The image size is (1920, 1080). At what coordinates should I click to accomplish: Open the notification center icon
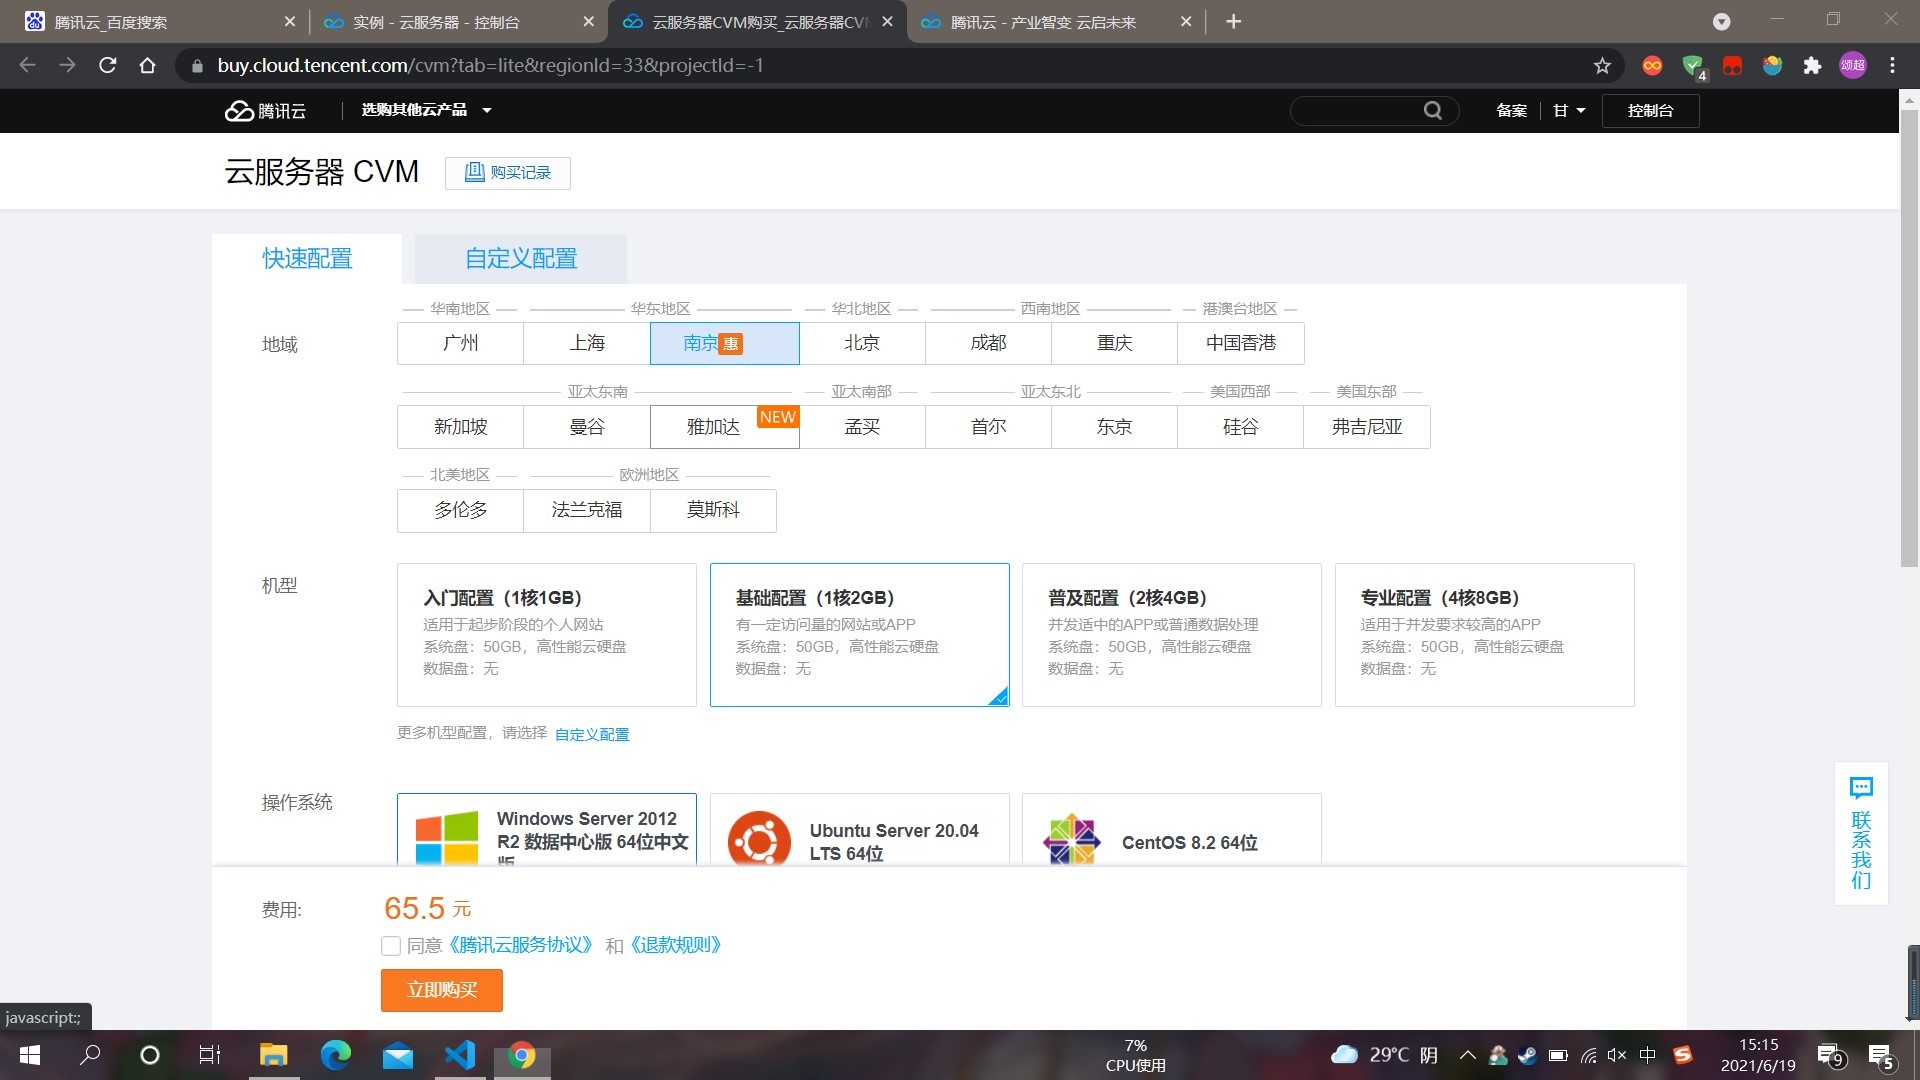tap(1880, 1056)
